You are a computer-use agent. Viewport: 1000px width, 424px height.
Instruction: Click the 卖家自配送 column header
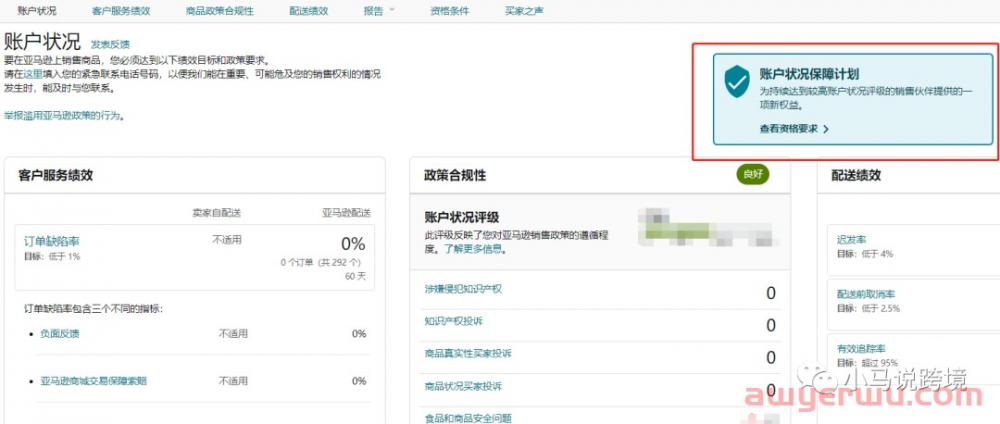click(x=217, y=212)
